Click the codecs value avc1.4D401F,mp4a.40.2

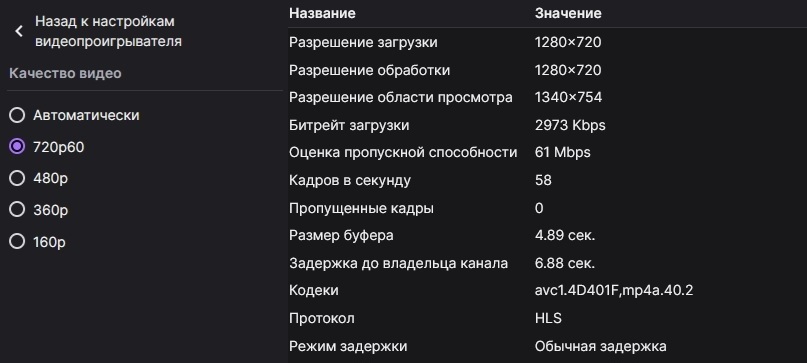click(614, 290)
